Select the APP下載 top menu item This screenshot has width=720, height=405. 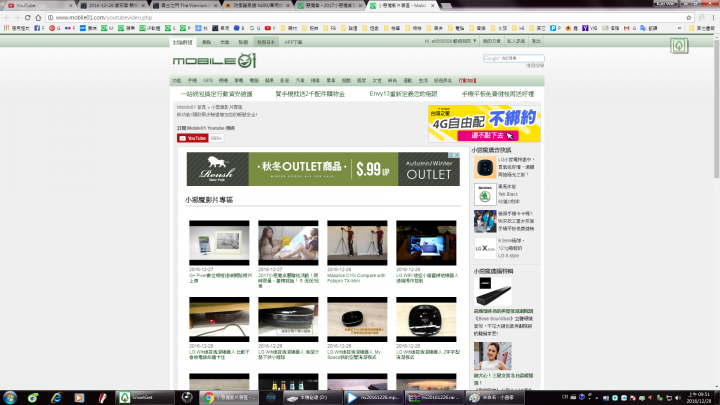tap(293, 42)
